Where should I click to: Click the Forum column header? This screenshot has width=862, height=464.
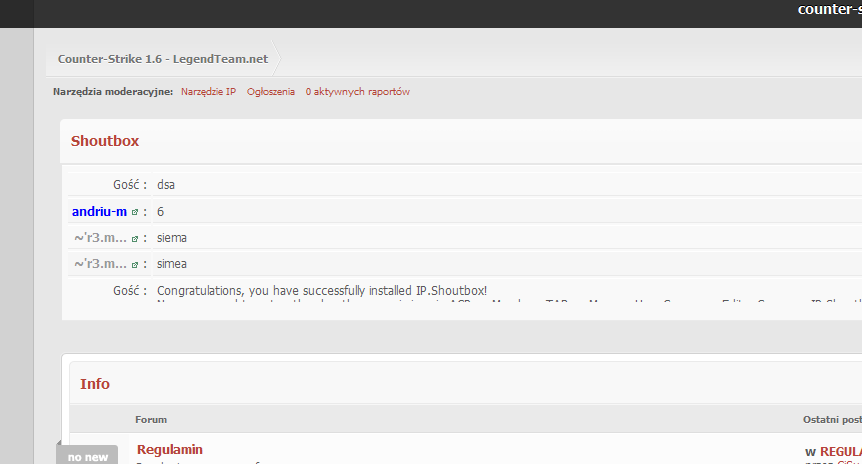(151, 419)
